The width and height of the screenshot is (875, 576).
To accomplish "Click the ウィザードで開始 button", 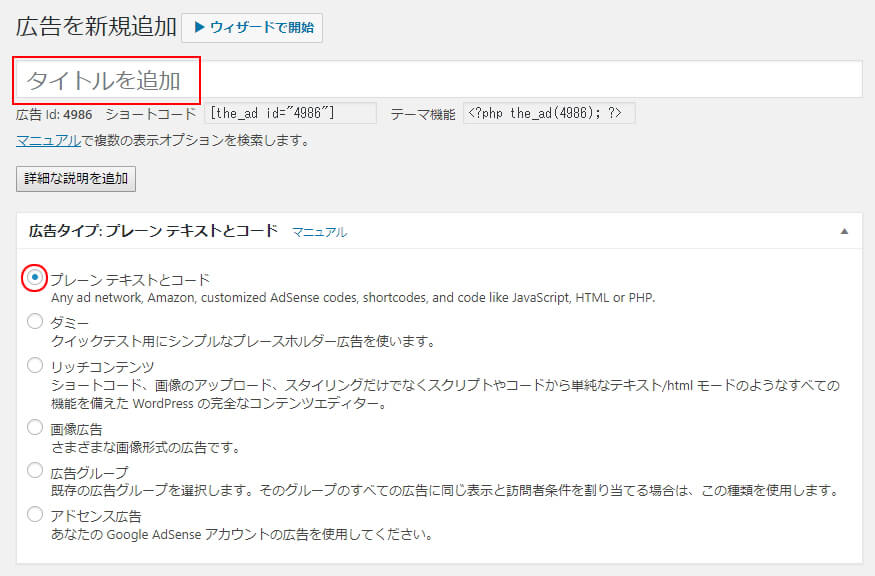I will click(x=252, y=27).
